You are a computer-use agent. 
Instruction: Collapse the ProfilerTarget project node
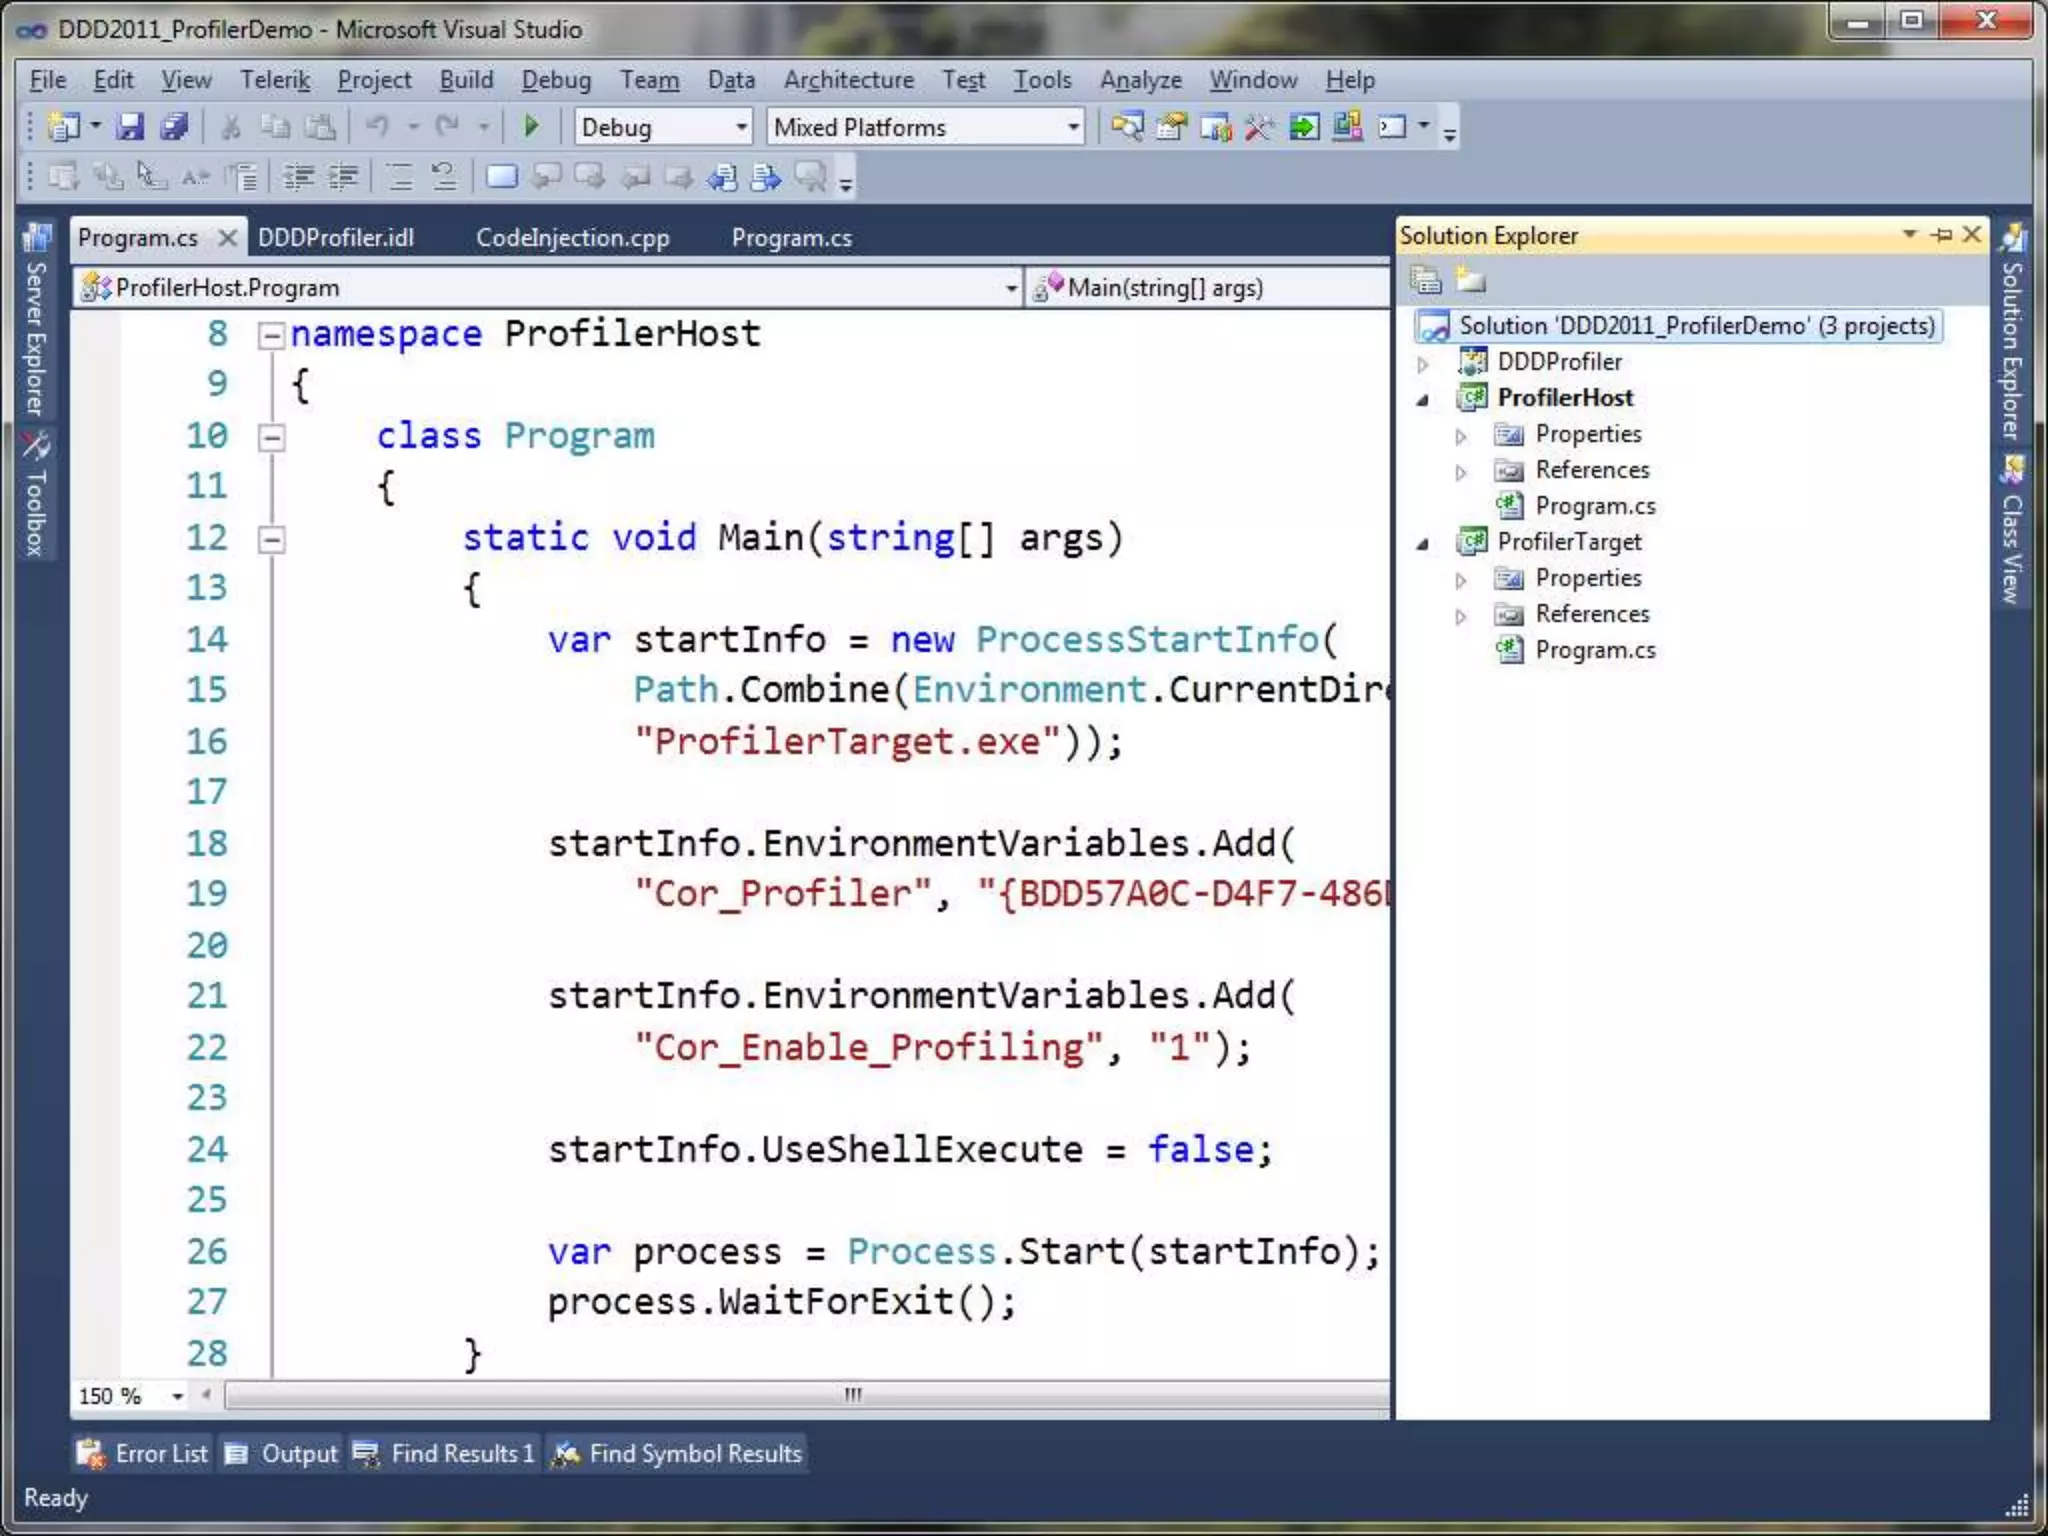coord(1423,544)
